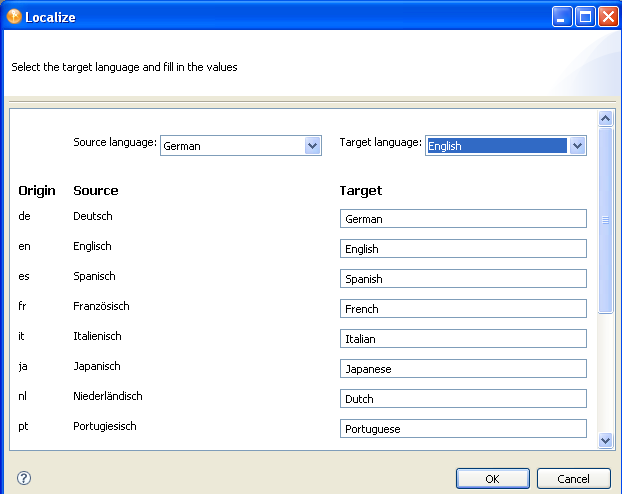Close the Localize dialog window
Screen dimensions: 622x494
pyautogui.click(x=607, y=17)
